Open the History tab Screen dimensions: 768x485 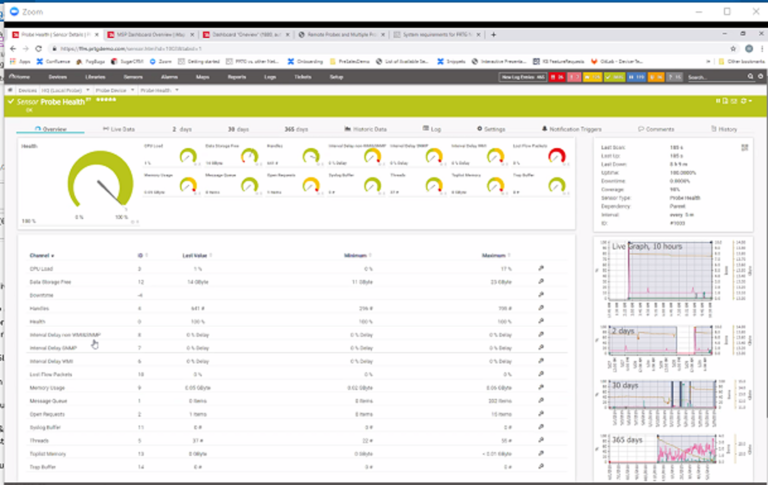point(724,129)
